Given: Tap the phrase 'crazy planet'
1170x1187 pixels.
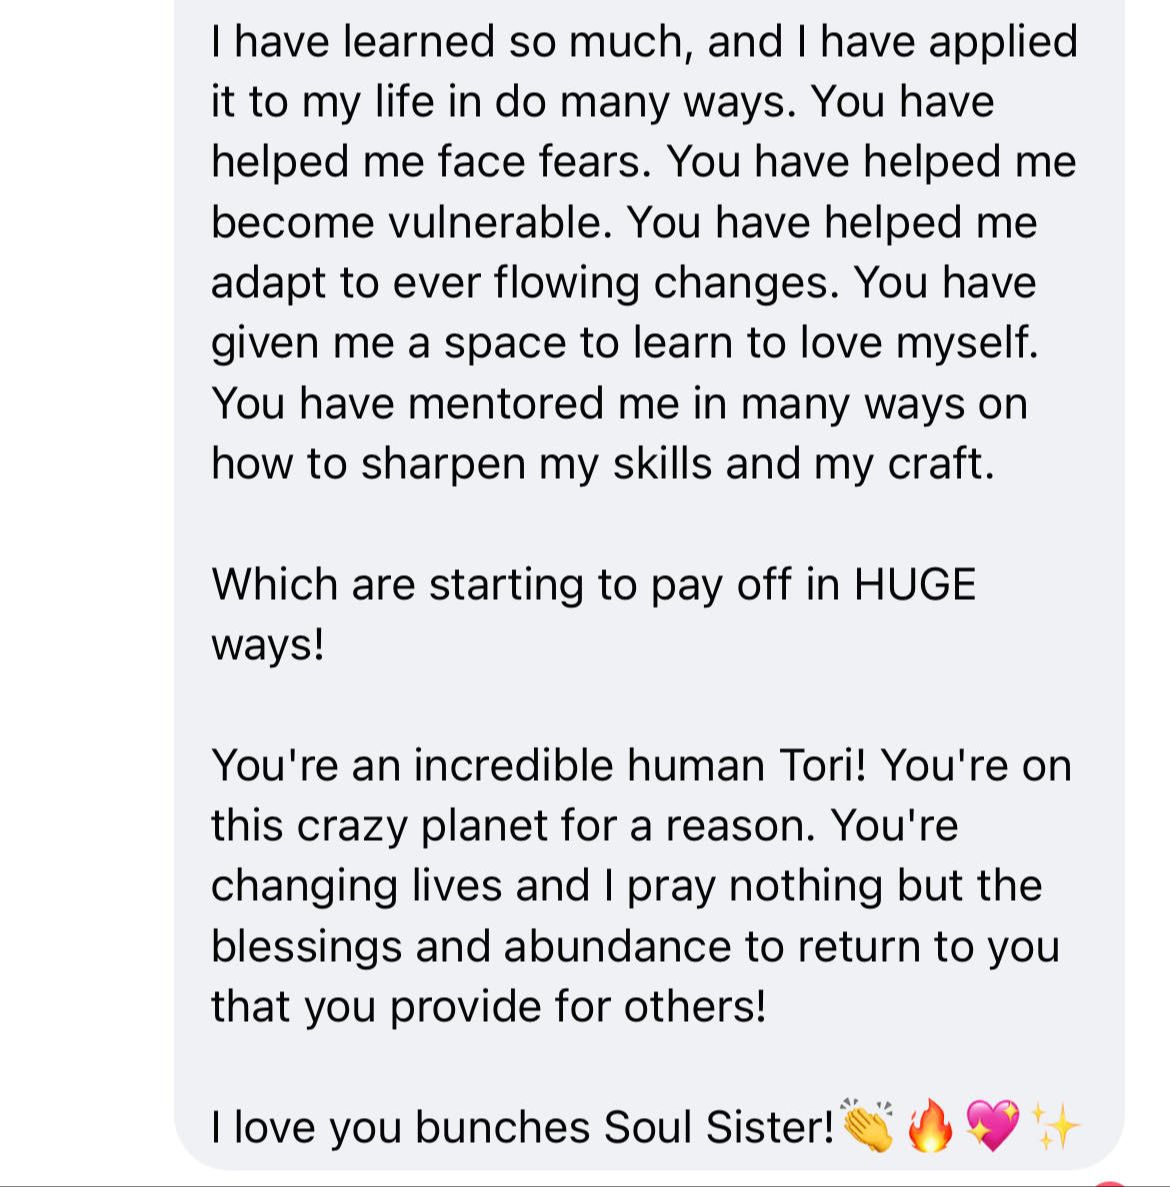Looking at the screenshot, I should pos(422,825).
